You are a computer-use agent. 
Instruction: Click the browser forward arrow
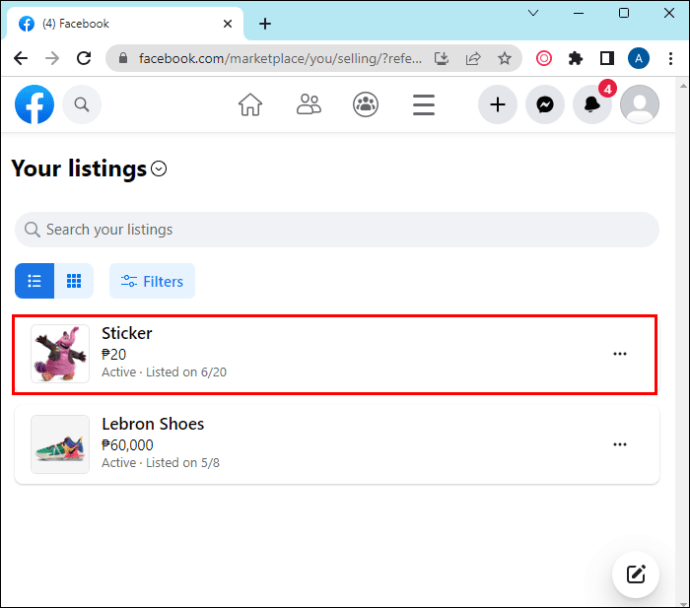(52, 58)
